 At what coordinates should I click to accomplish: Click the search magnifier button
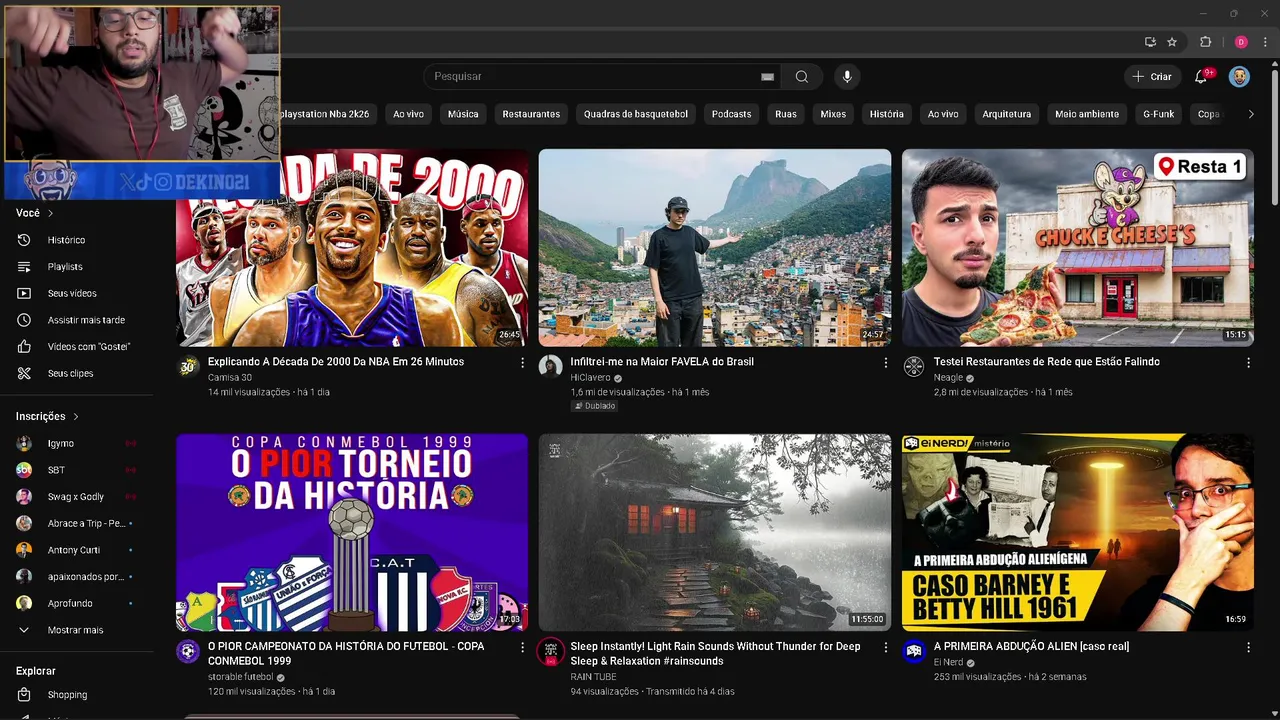[x=802, y=77]
